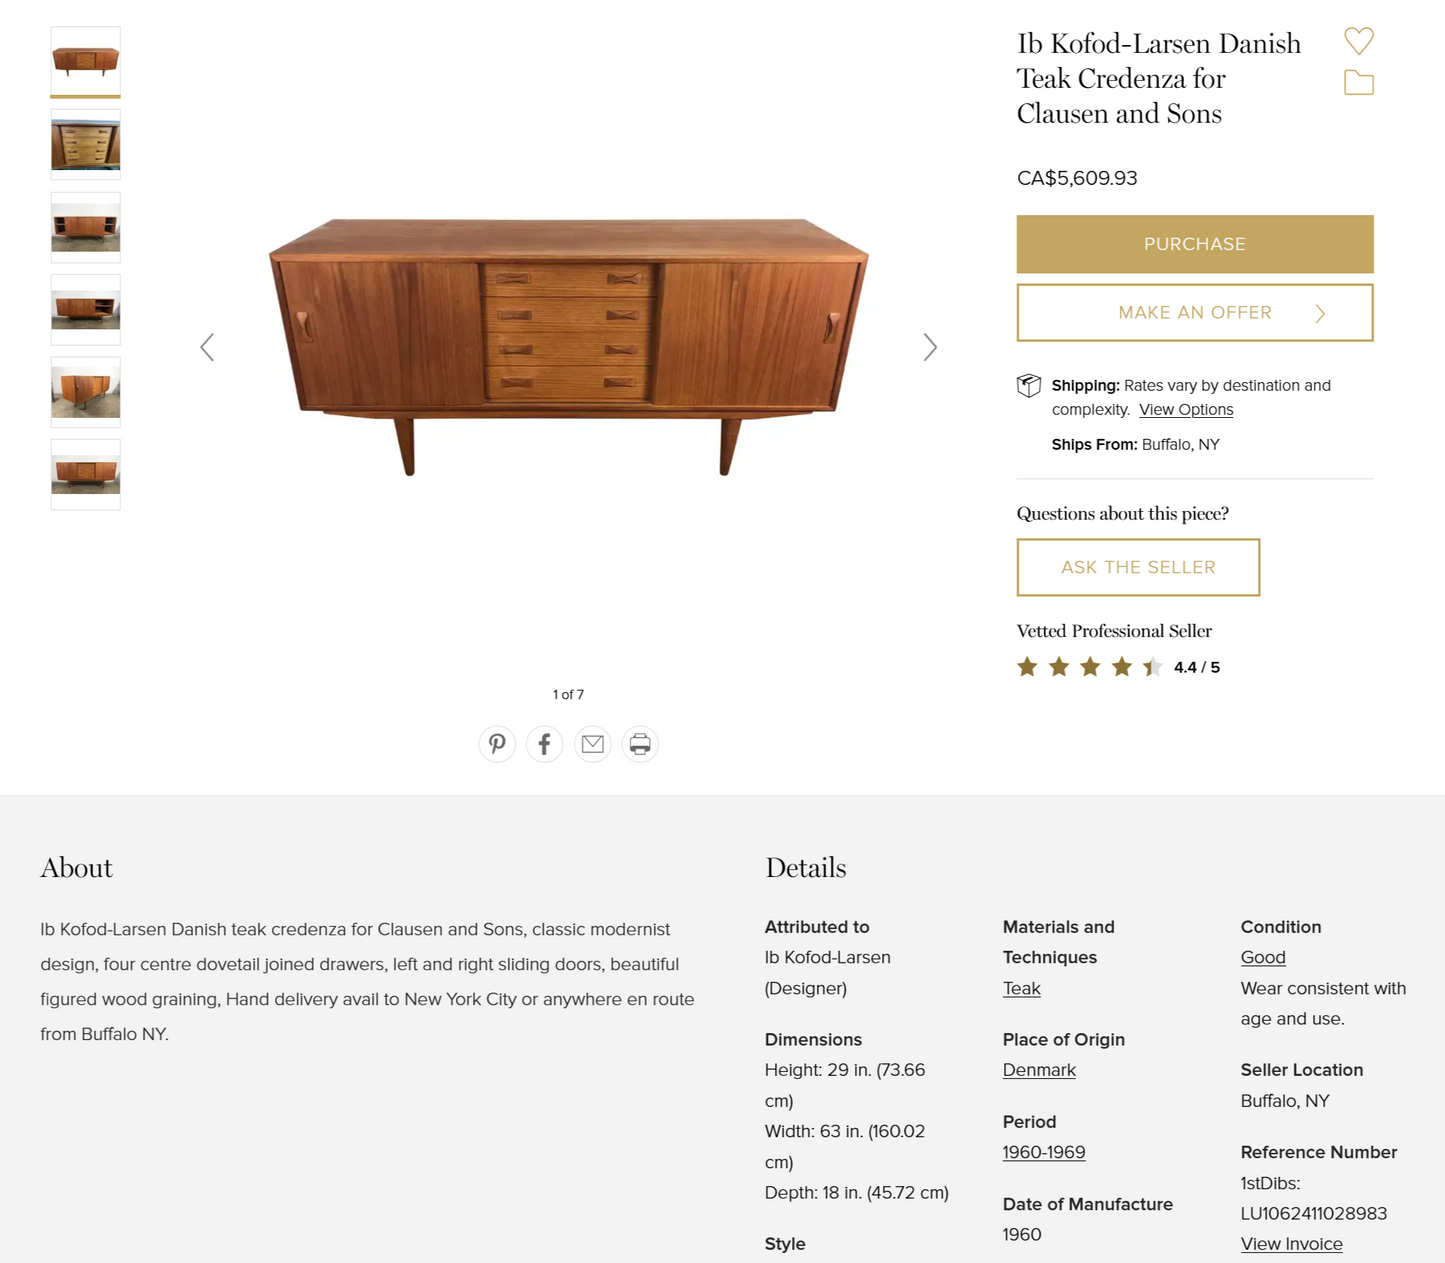1445x1263 pixels.
Task: Click the first gold rating star
Action: (x=1027, y=666)
